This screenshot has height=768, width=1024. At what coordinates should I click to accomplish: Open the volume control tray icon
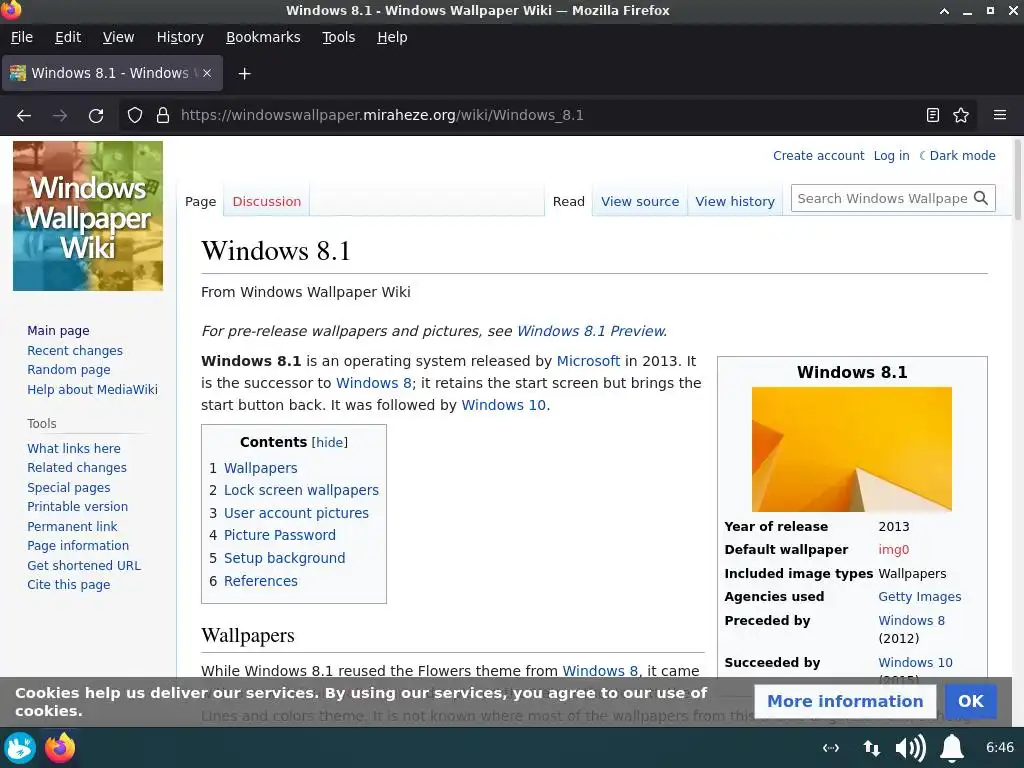[910, 748]
